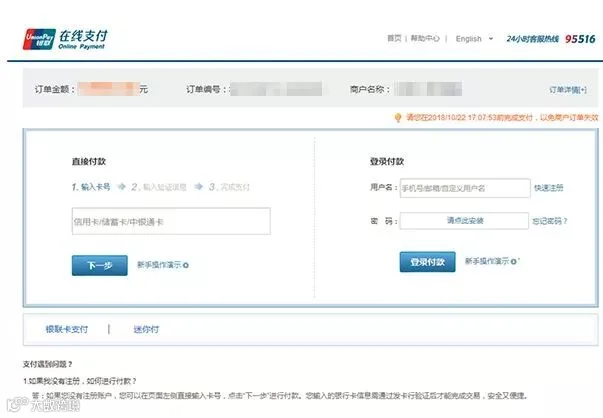Click the 95516 hotline number

[x=580, y=39]
